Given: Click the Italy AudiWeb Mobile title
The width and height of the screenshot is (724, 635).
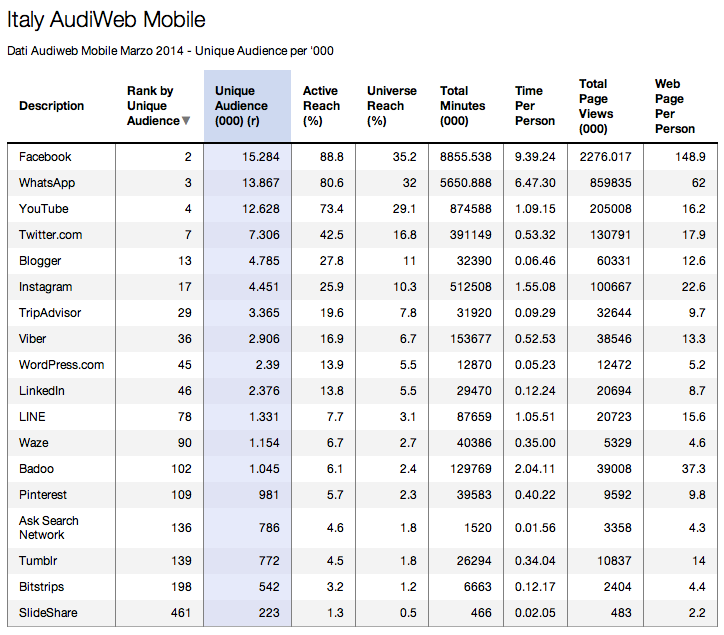Looking at the screenshot, I should pyautogui.click(x=106, y=20).
